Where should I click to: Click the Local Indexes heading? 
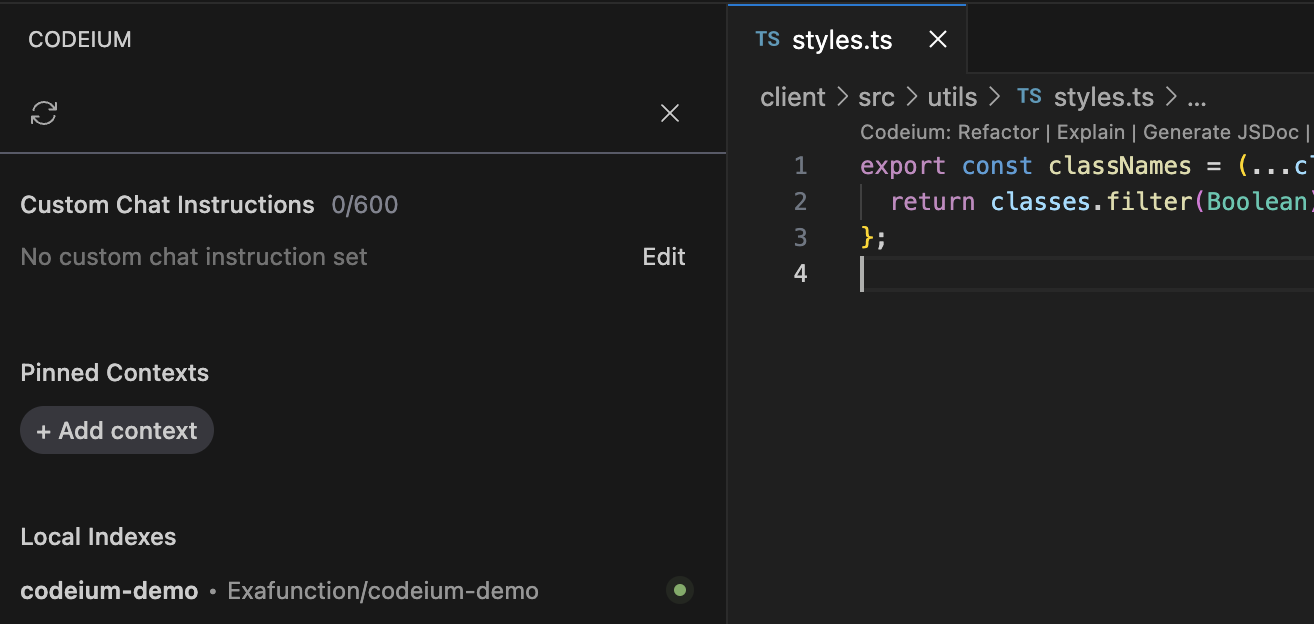[98, 537]
